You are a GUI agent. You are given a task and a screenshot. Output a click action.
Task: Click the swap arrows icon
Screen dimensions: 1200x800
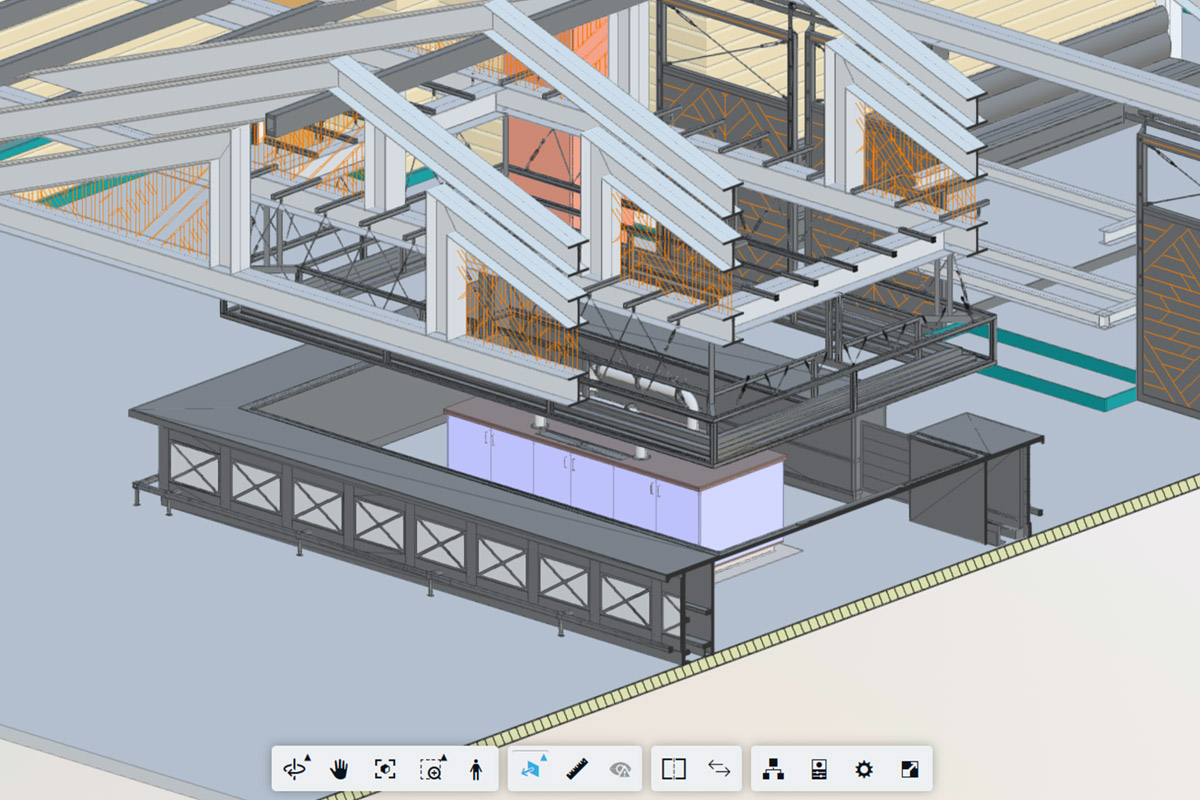click(719, 768)
